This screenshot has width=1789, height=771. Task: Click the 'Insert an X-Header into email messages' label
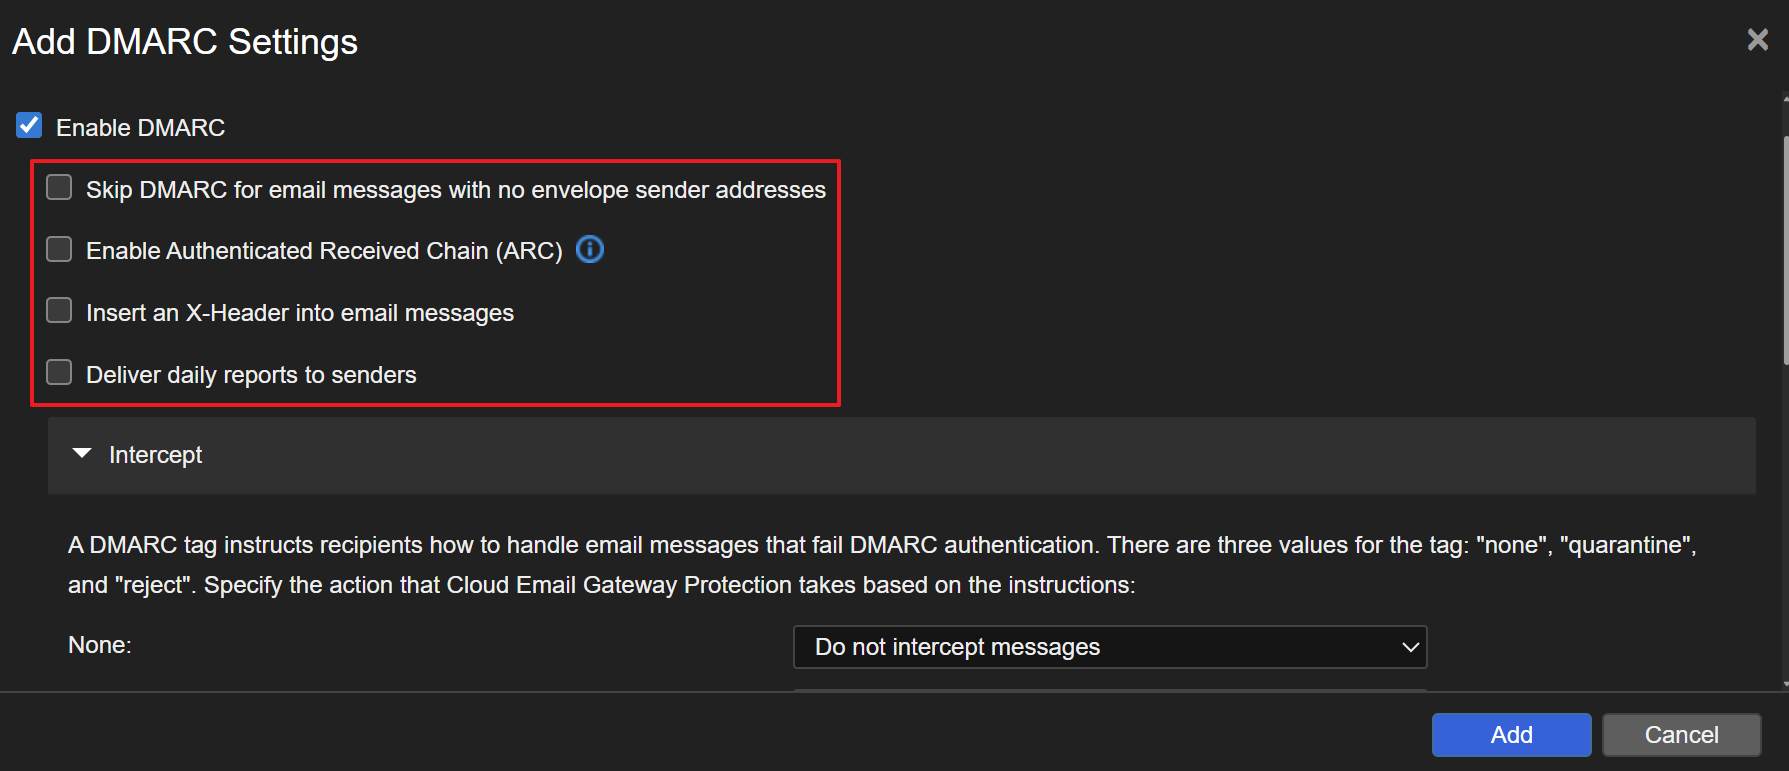tap(300, 313)
